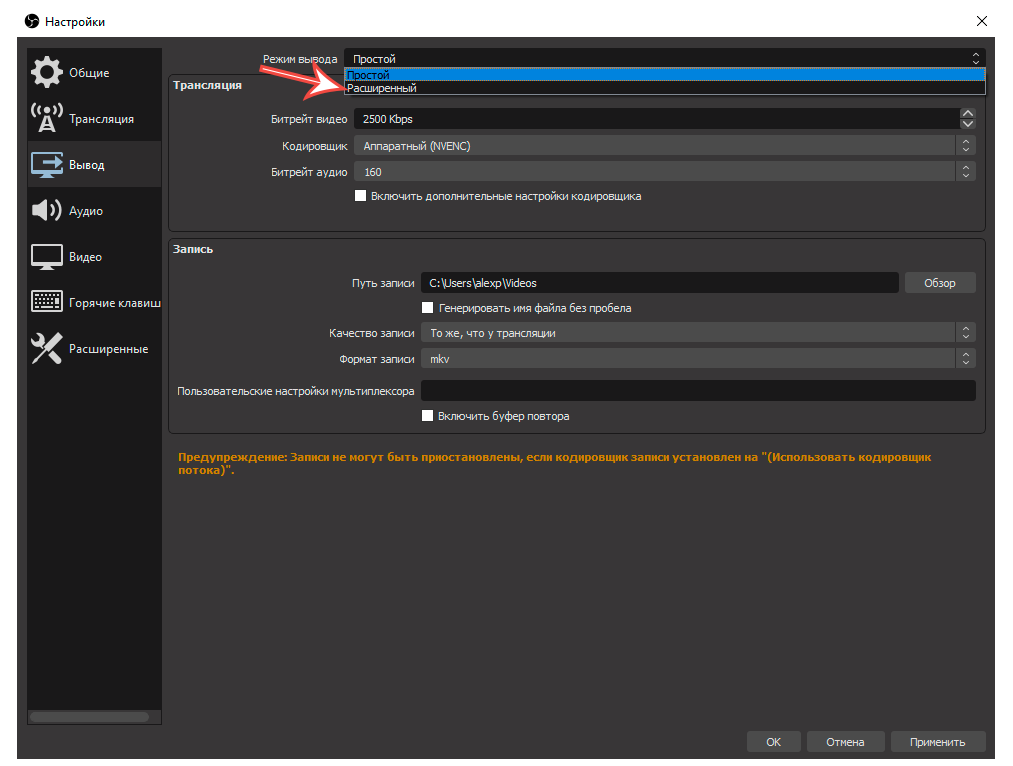Enable дополнительные настройки кодировщика checkbox
Viewport: 1013px width, 766px height.
click(x=360, y=196)
